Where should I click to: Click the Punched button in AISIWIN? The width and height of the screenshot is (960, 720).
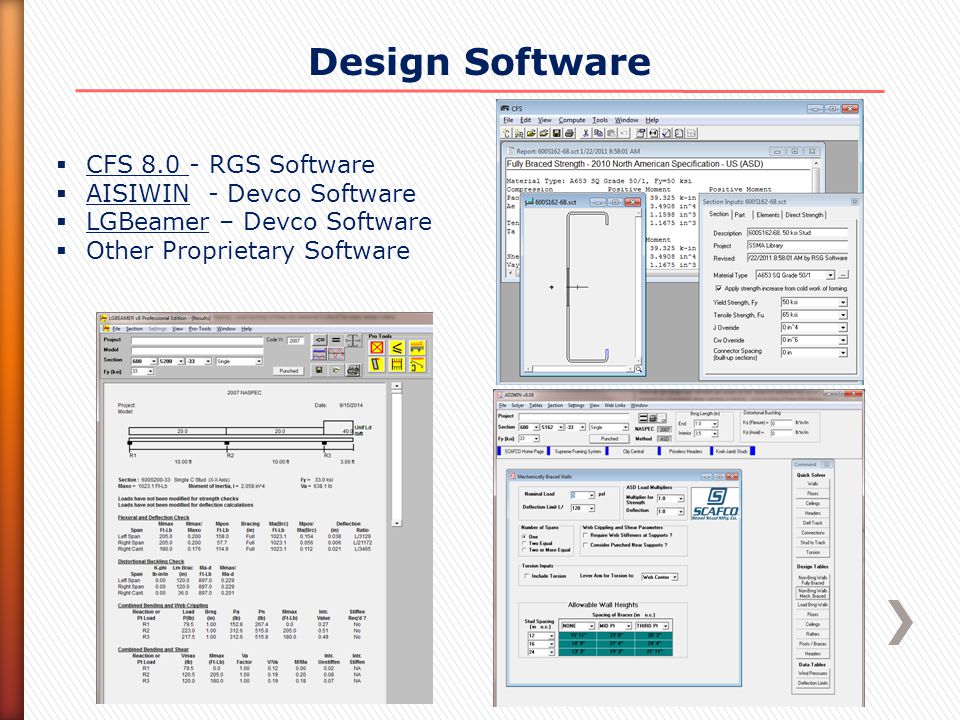(x=609, y=439)
